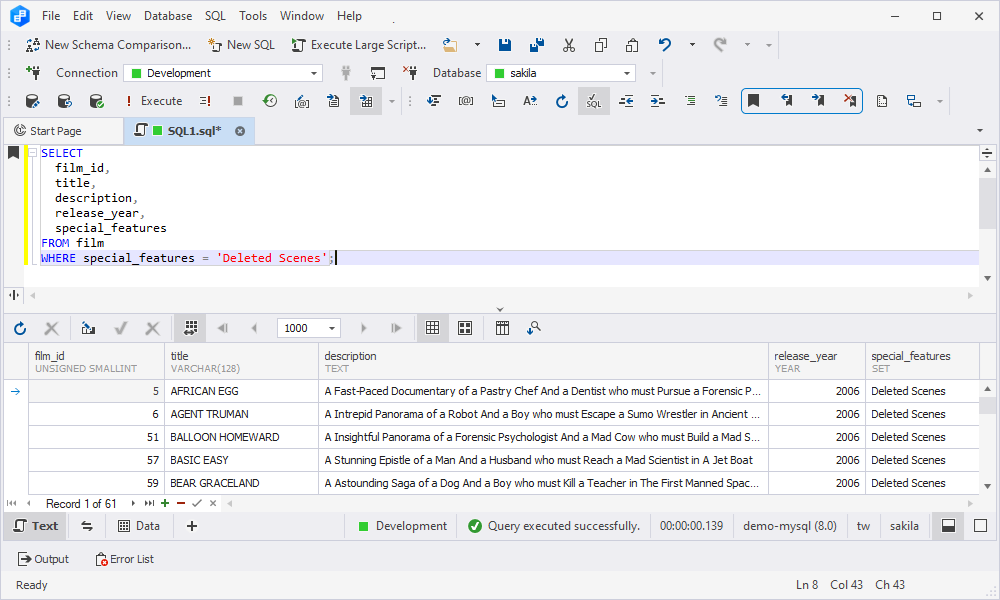Screen dimensions: 1000x600
Task: Execute the SQL query
Action: (x=154, y=101)
